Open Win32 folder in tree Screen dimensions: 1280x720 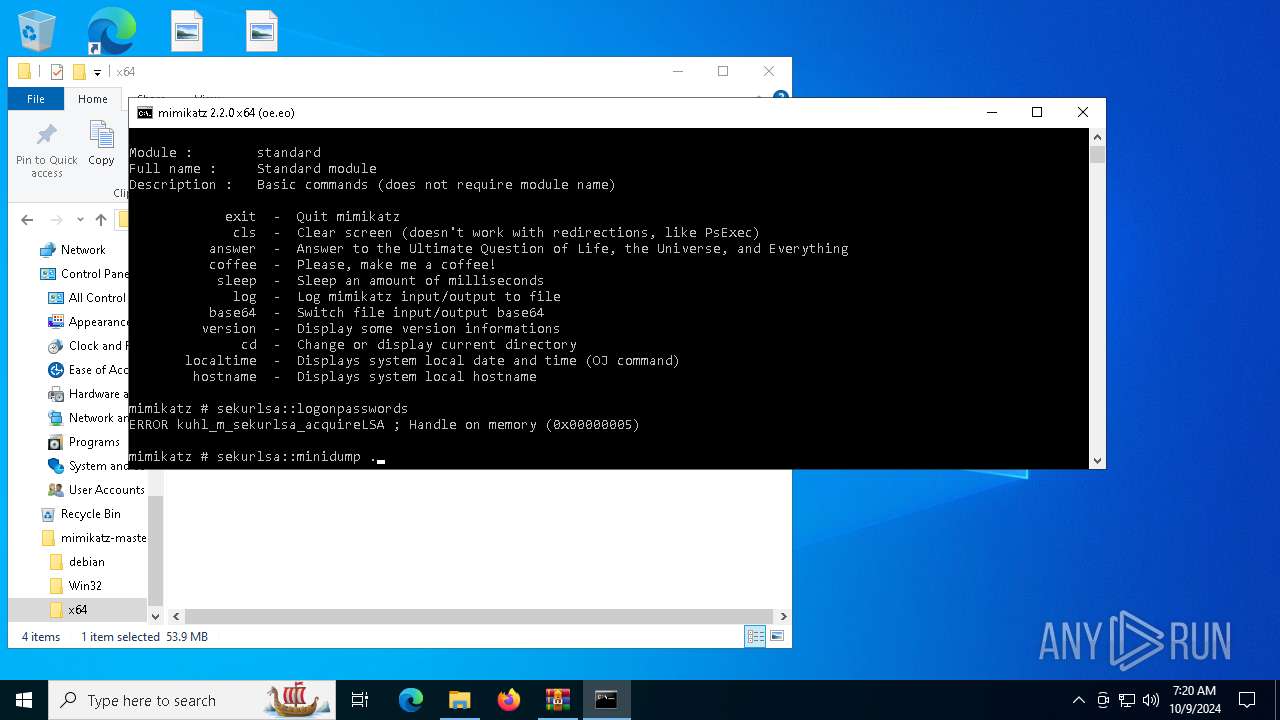76,586
